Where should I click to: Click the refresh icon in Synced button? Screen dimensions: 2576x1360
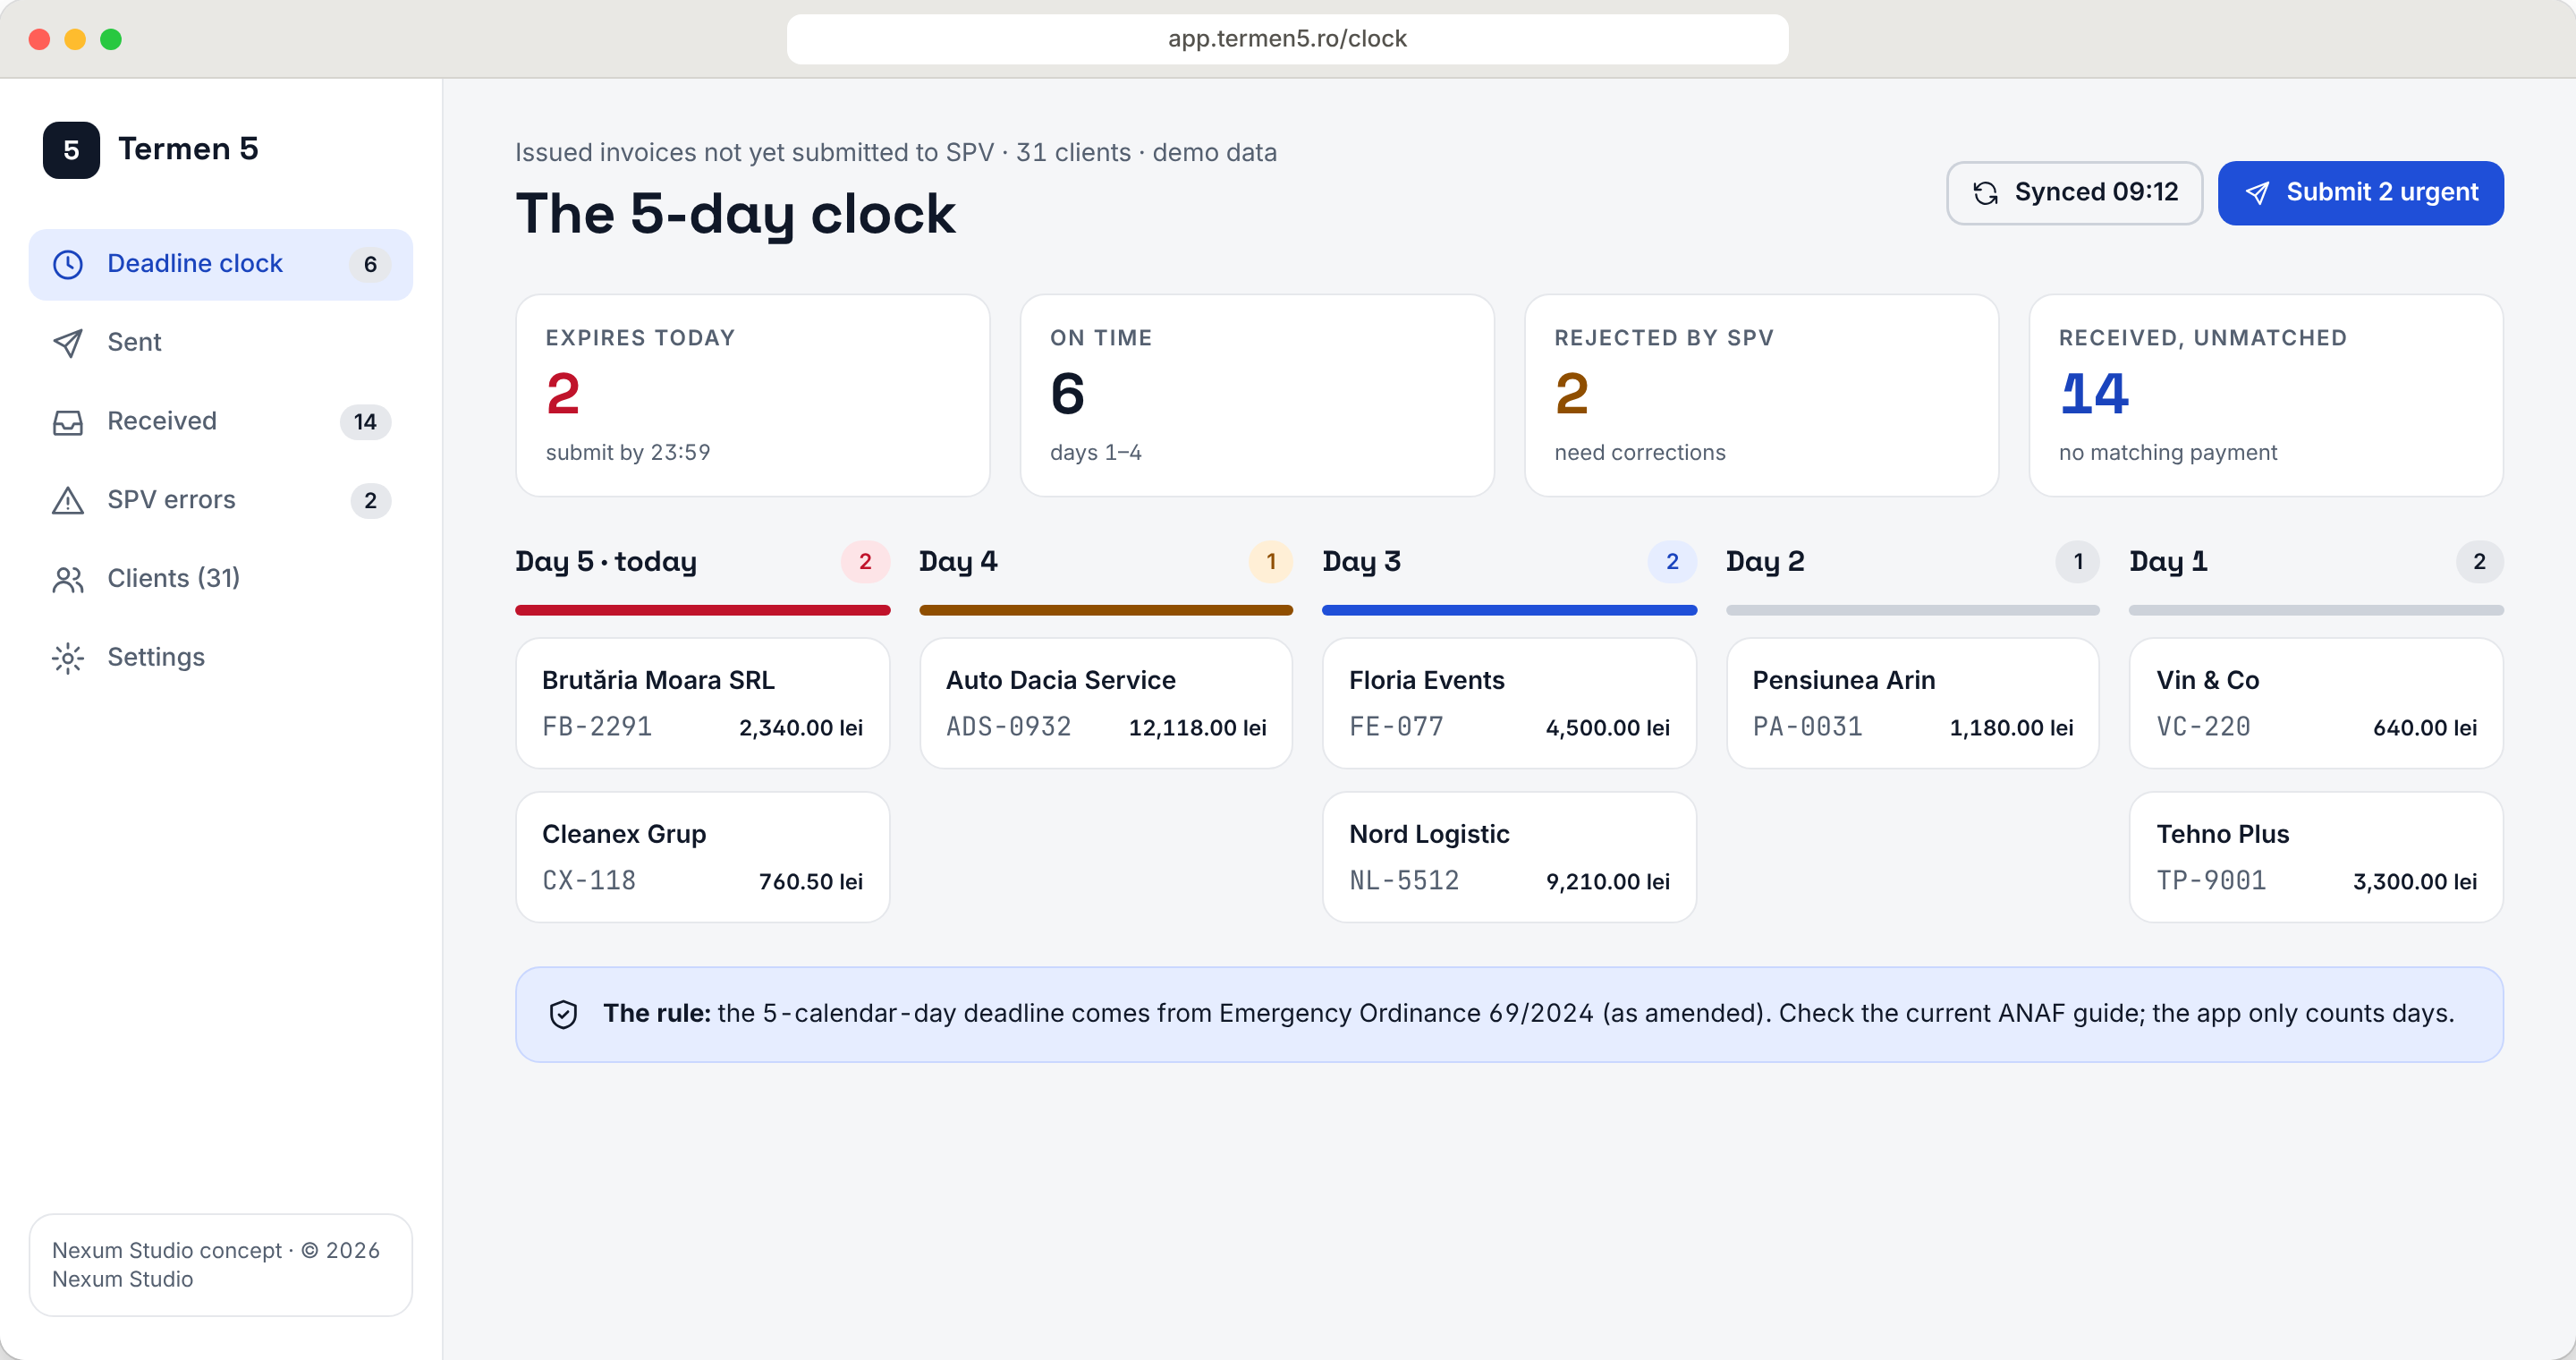coord(1986,193)
